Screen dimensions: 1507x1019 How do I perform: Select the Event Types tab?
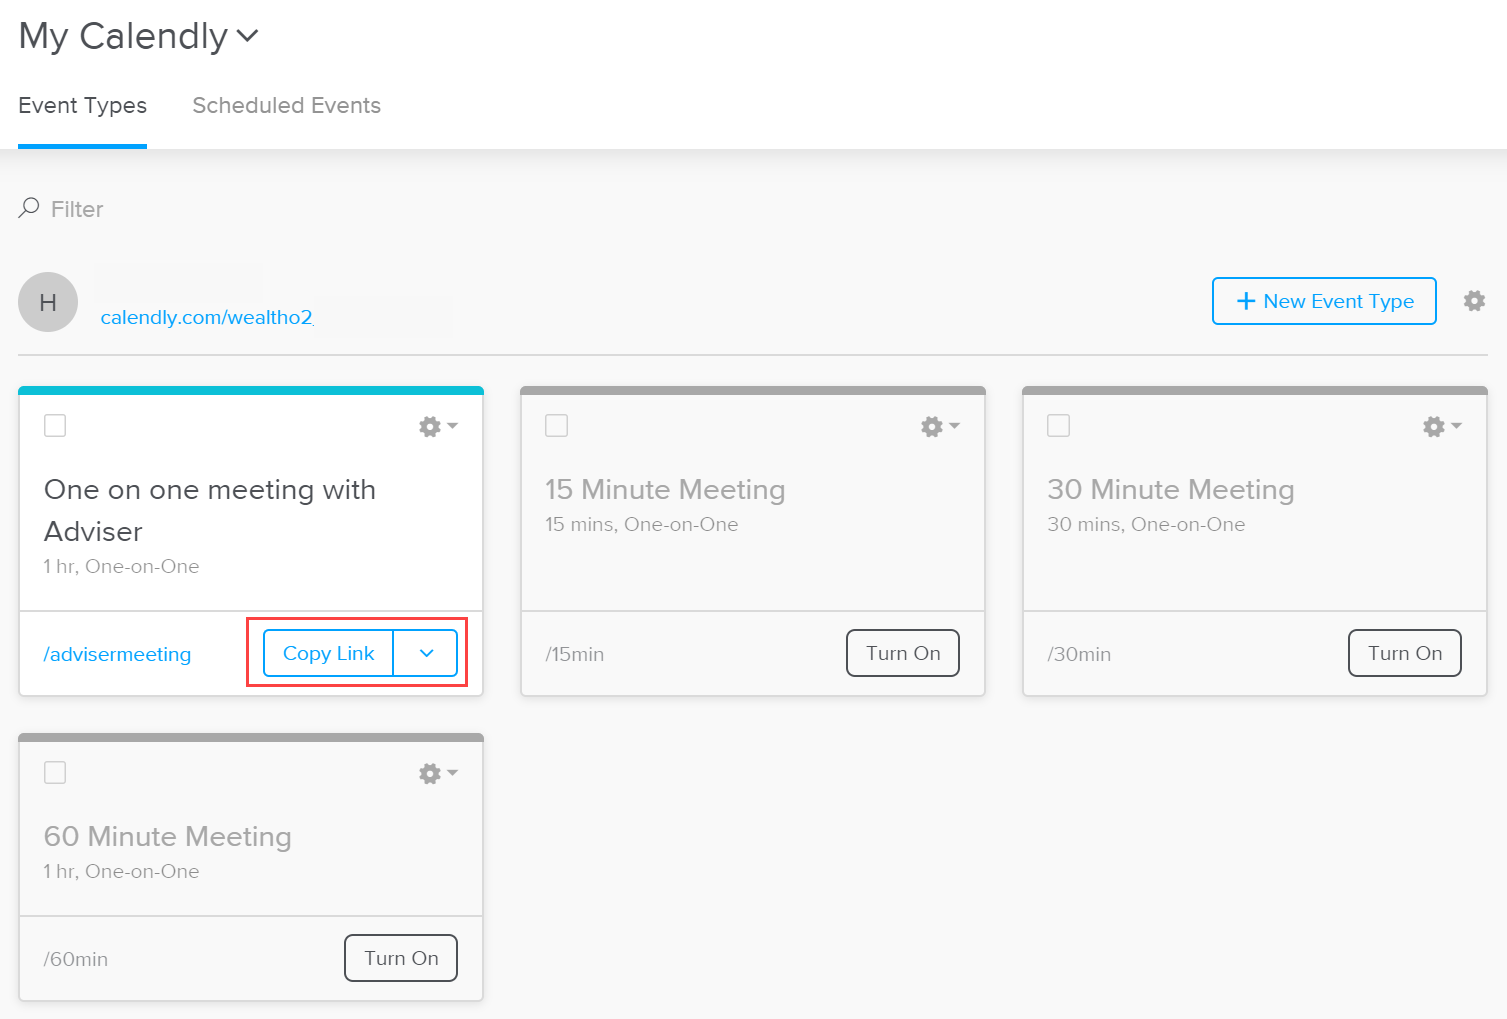point(82,106)
